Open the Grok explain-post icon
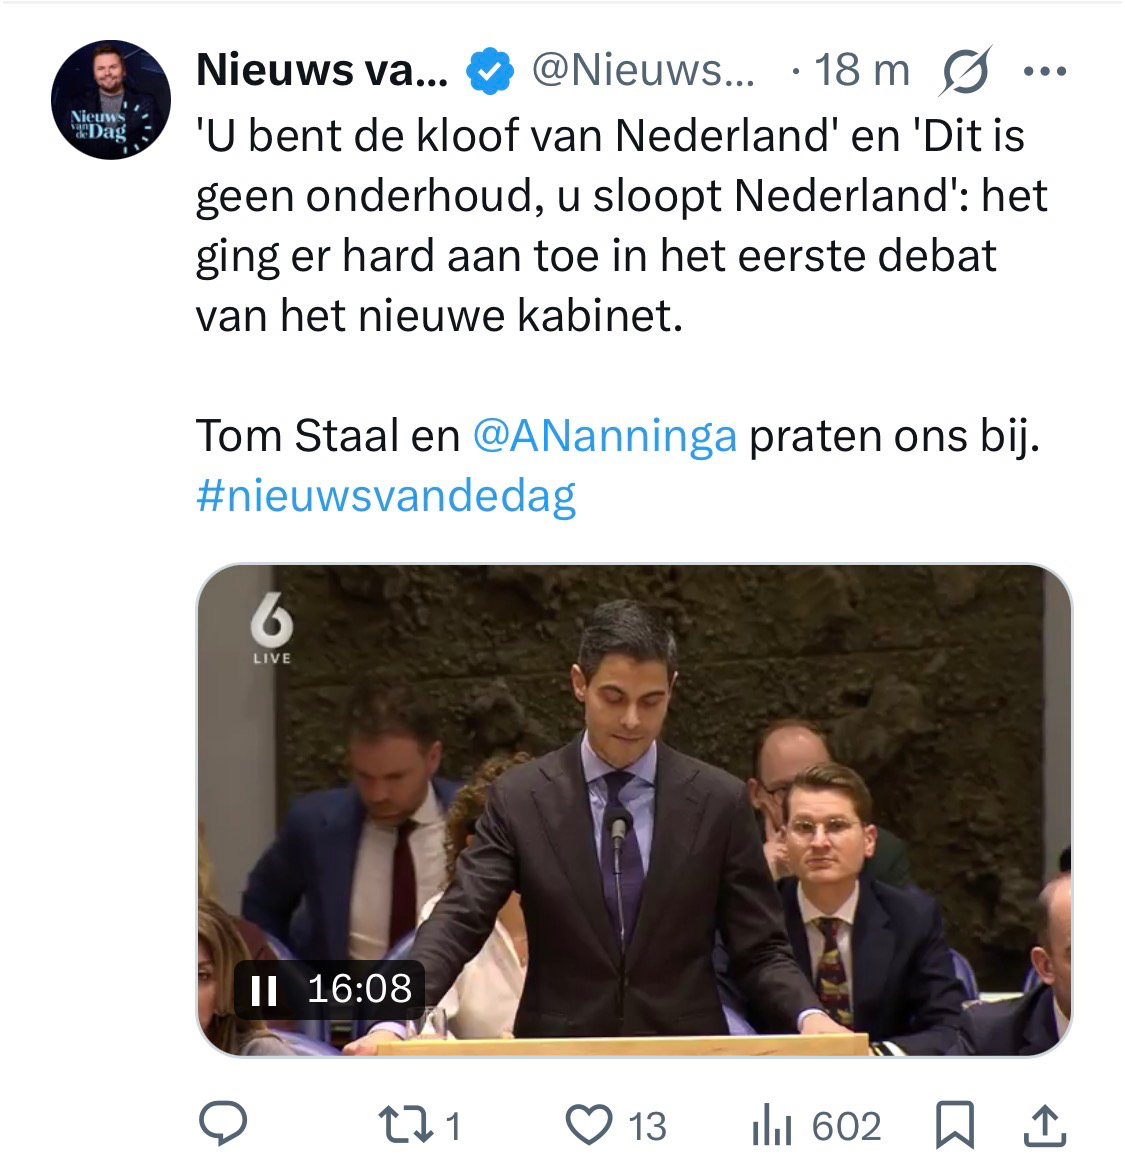Screen dimensions: 1125x1169 967,72
